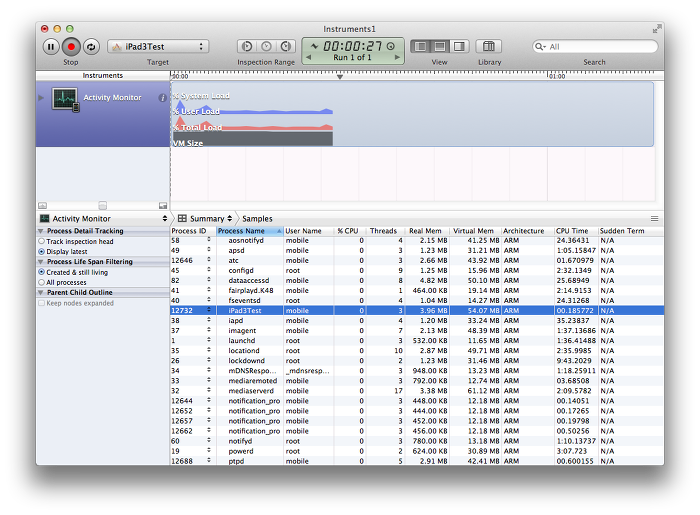Select the dataaccessd process row

pos(417,280)
